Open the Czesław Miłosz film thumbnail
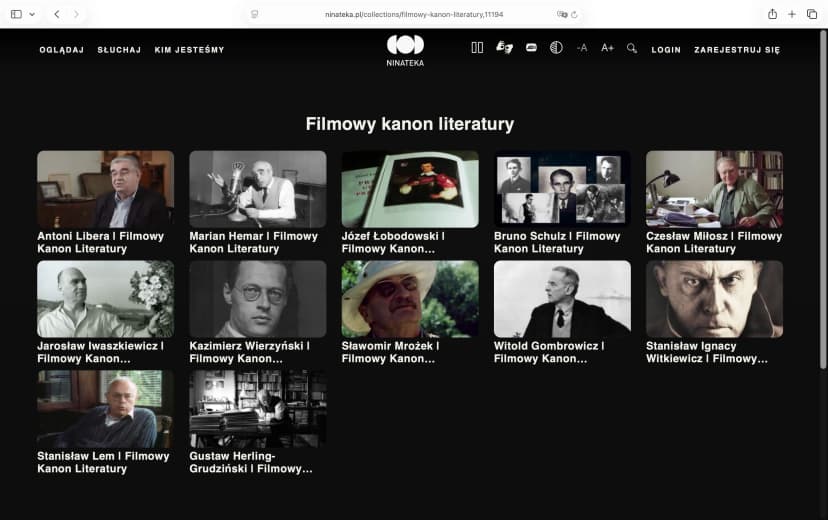The height and width of the screenshot is (520, 828). tap(714, 189)
